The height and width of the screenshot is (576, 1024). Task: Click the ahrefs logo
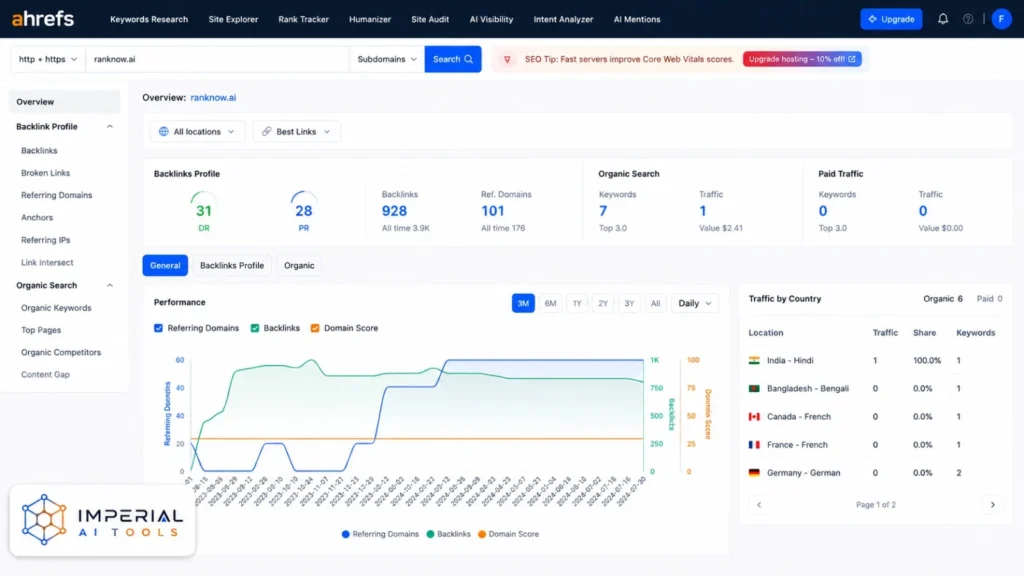(x=43, y=19)
